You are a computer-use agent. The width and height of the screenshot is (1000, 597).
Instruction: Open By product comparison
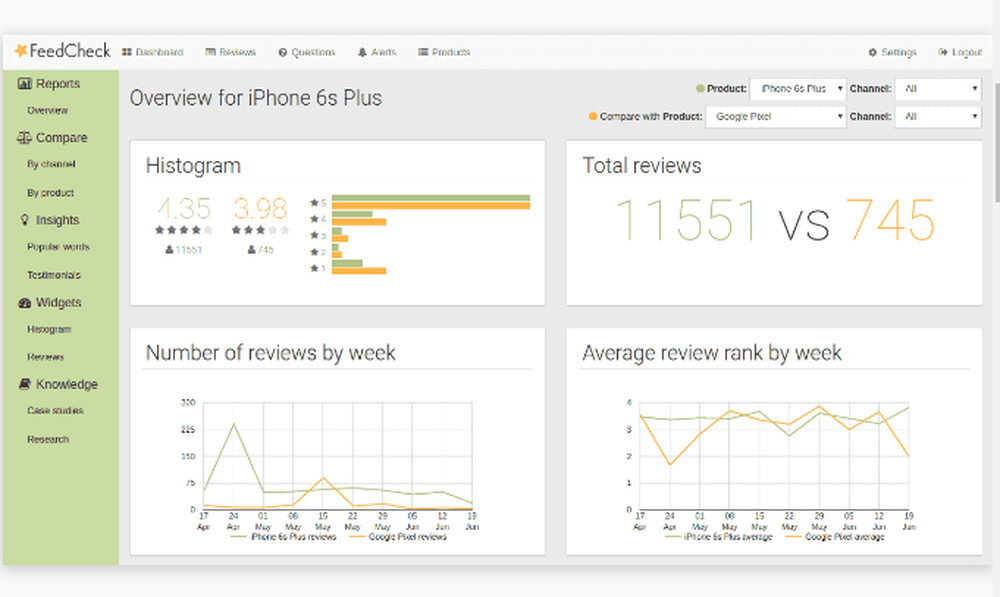pyautogui.click(x=50, y=193)
